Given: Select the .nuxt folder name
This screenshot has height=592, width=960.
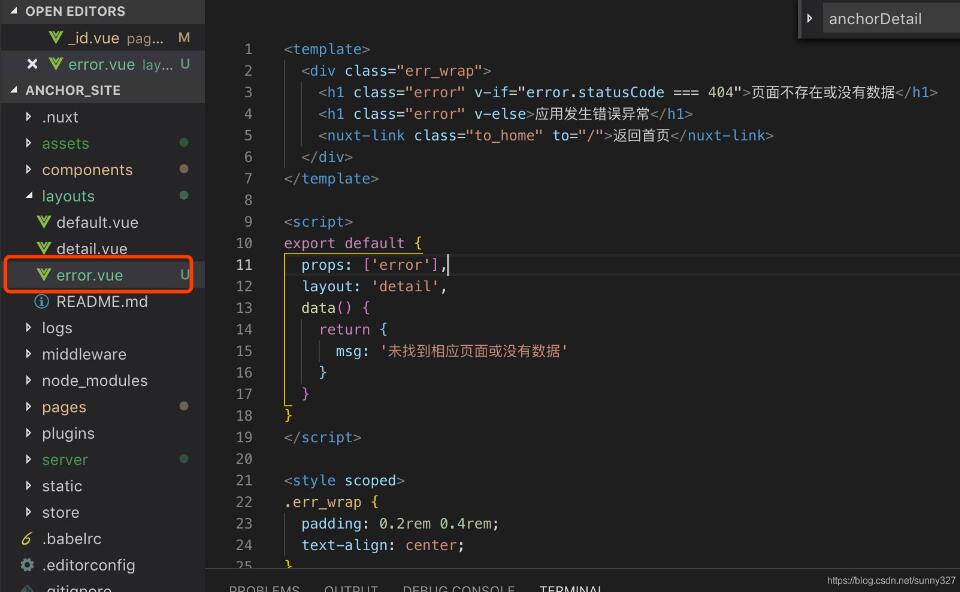Looking at the screenshot, I should (60, 117).
